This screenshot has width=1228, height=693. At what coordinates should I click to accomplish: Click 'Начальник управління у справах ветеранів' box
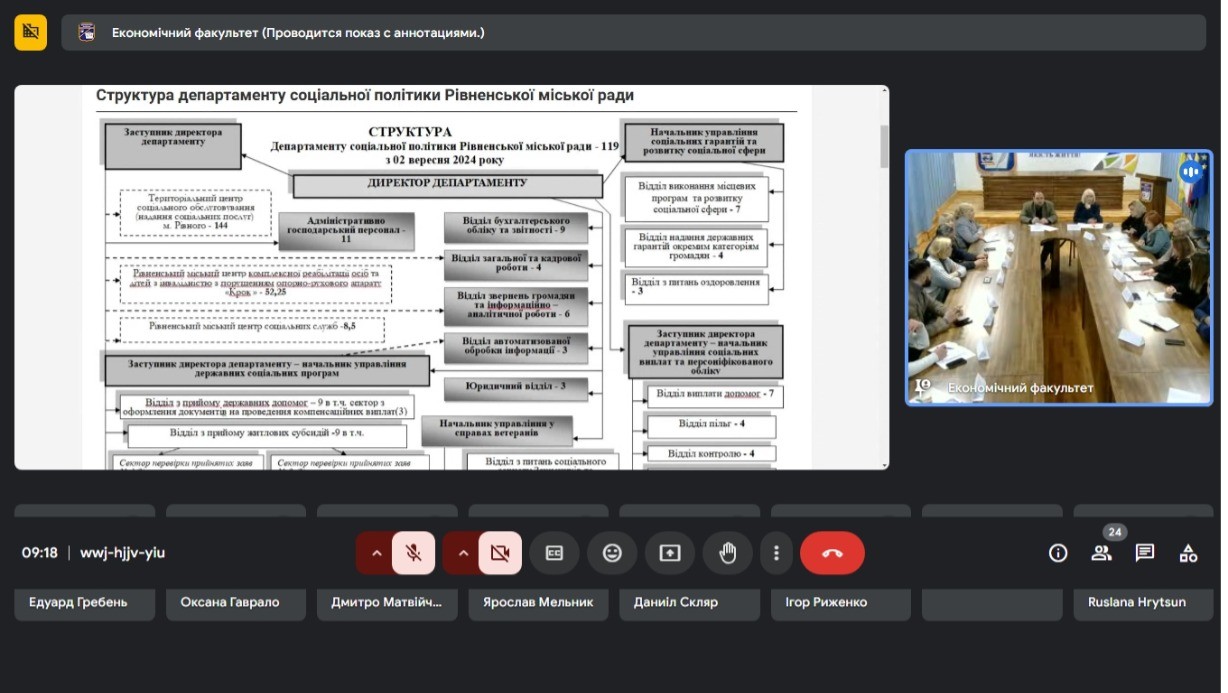(495, 430)
